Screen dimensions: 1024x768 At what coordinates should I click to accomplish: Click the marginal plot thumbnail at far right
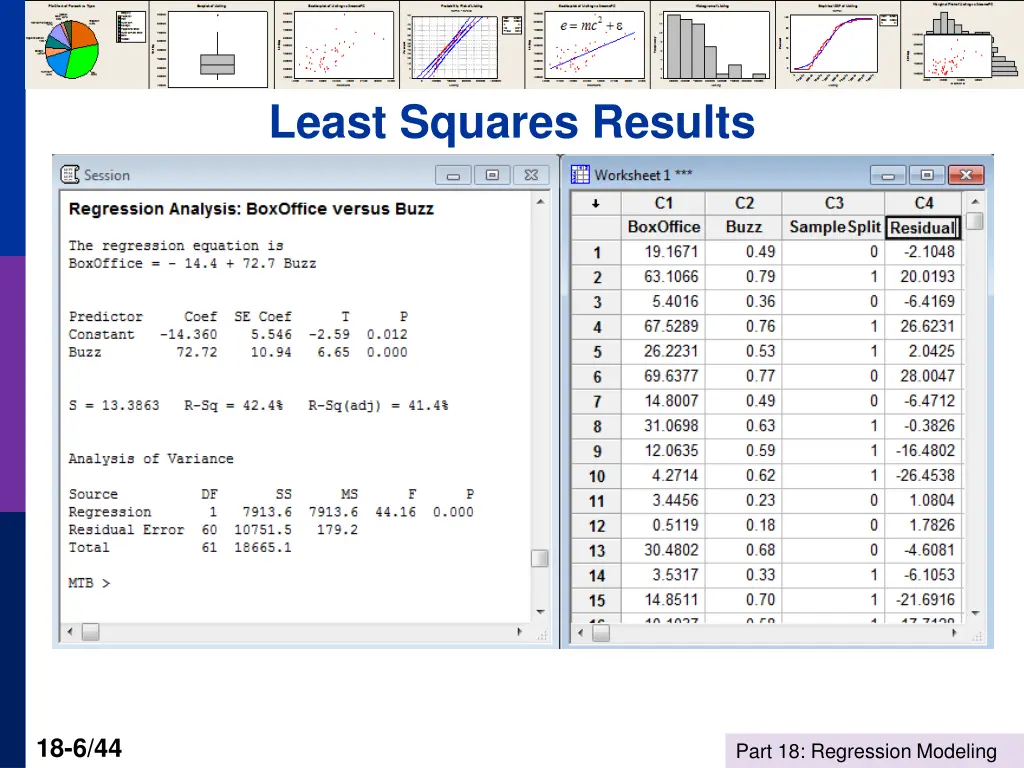(963, 44)
